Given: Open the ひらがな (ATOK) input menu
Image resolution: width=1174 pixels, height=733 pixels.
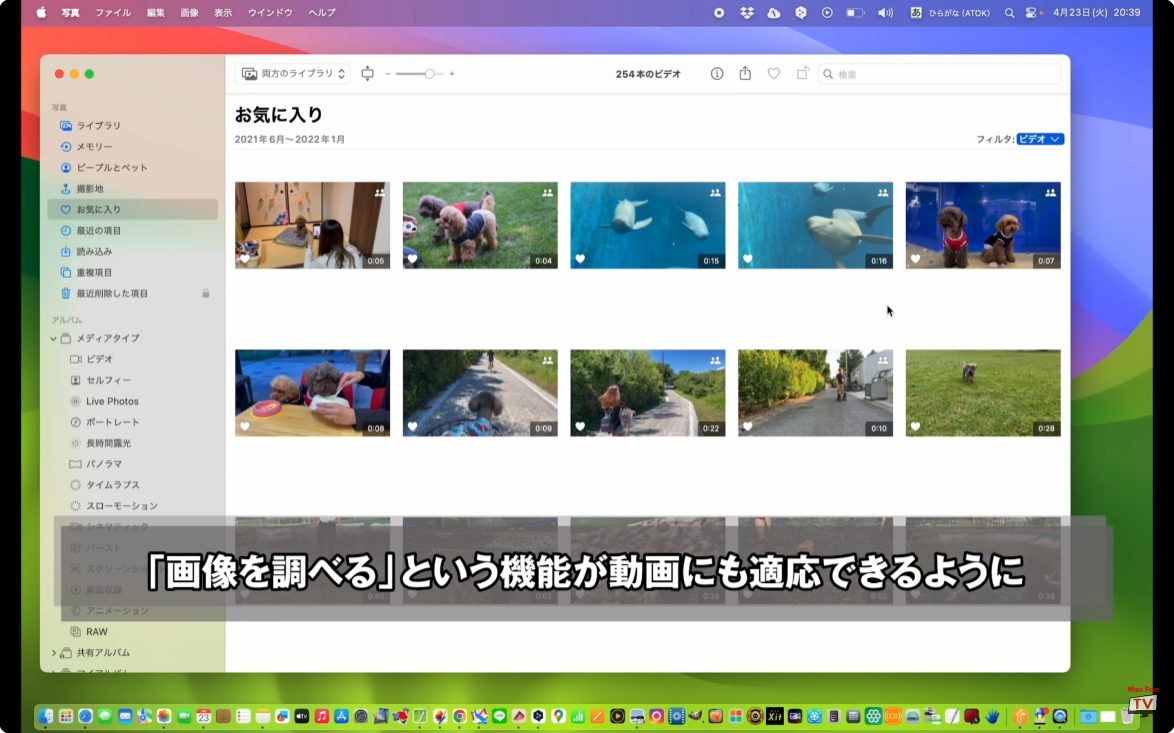Looking at the screenshot, I should pyautogui.click(x=949, y=13).
